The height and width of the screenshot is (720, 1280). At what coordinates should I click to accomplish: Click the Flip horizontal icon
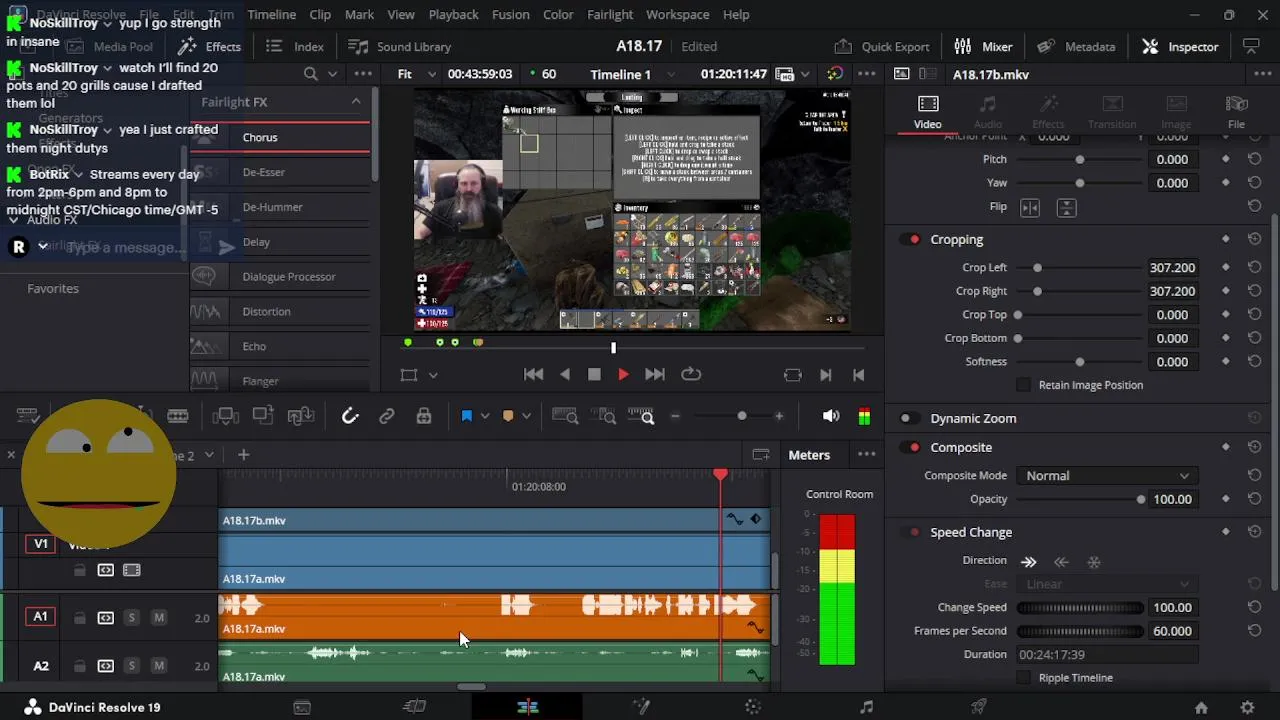click(1030, 207)
